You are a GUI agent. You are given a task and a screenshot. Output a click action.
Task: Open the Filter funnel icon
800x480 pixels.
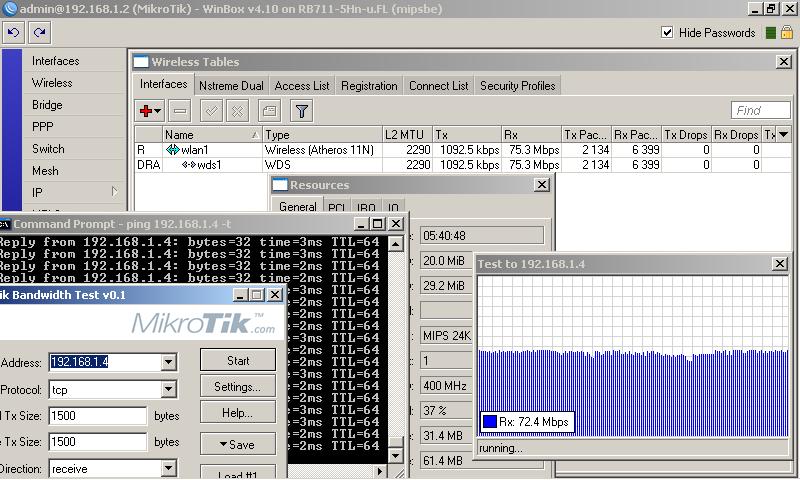pos(301,111)
